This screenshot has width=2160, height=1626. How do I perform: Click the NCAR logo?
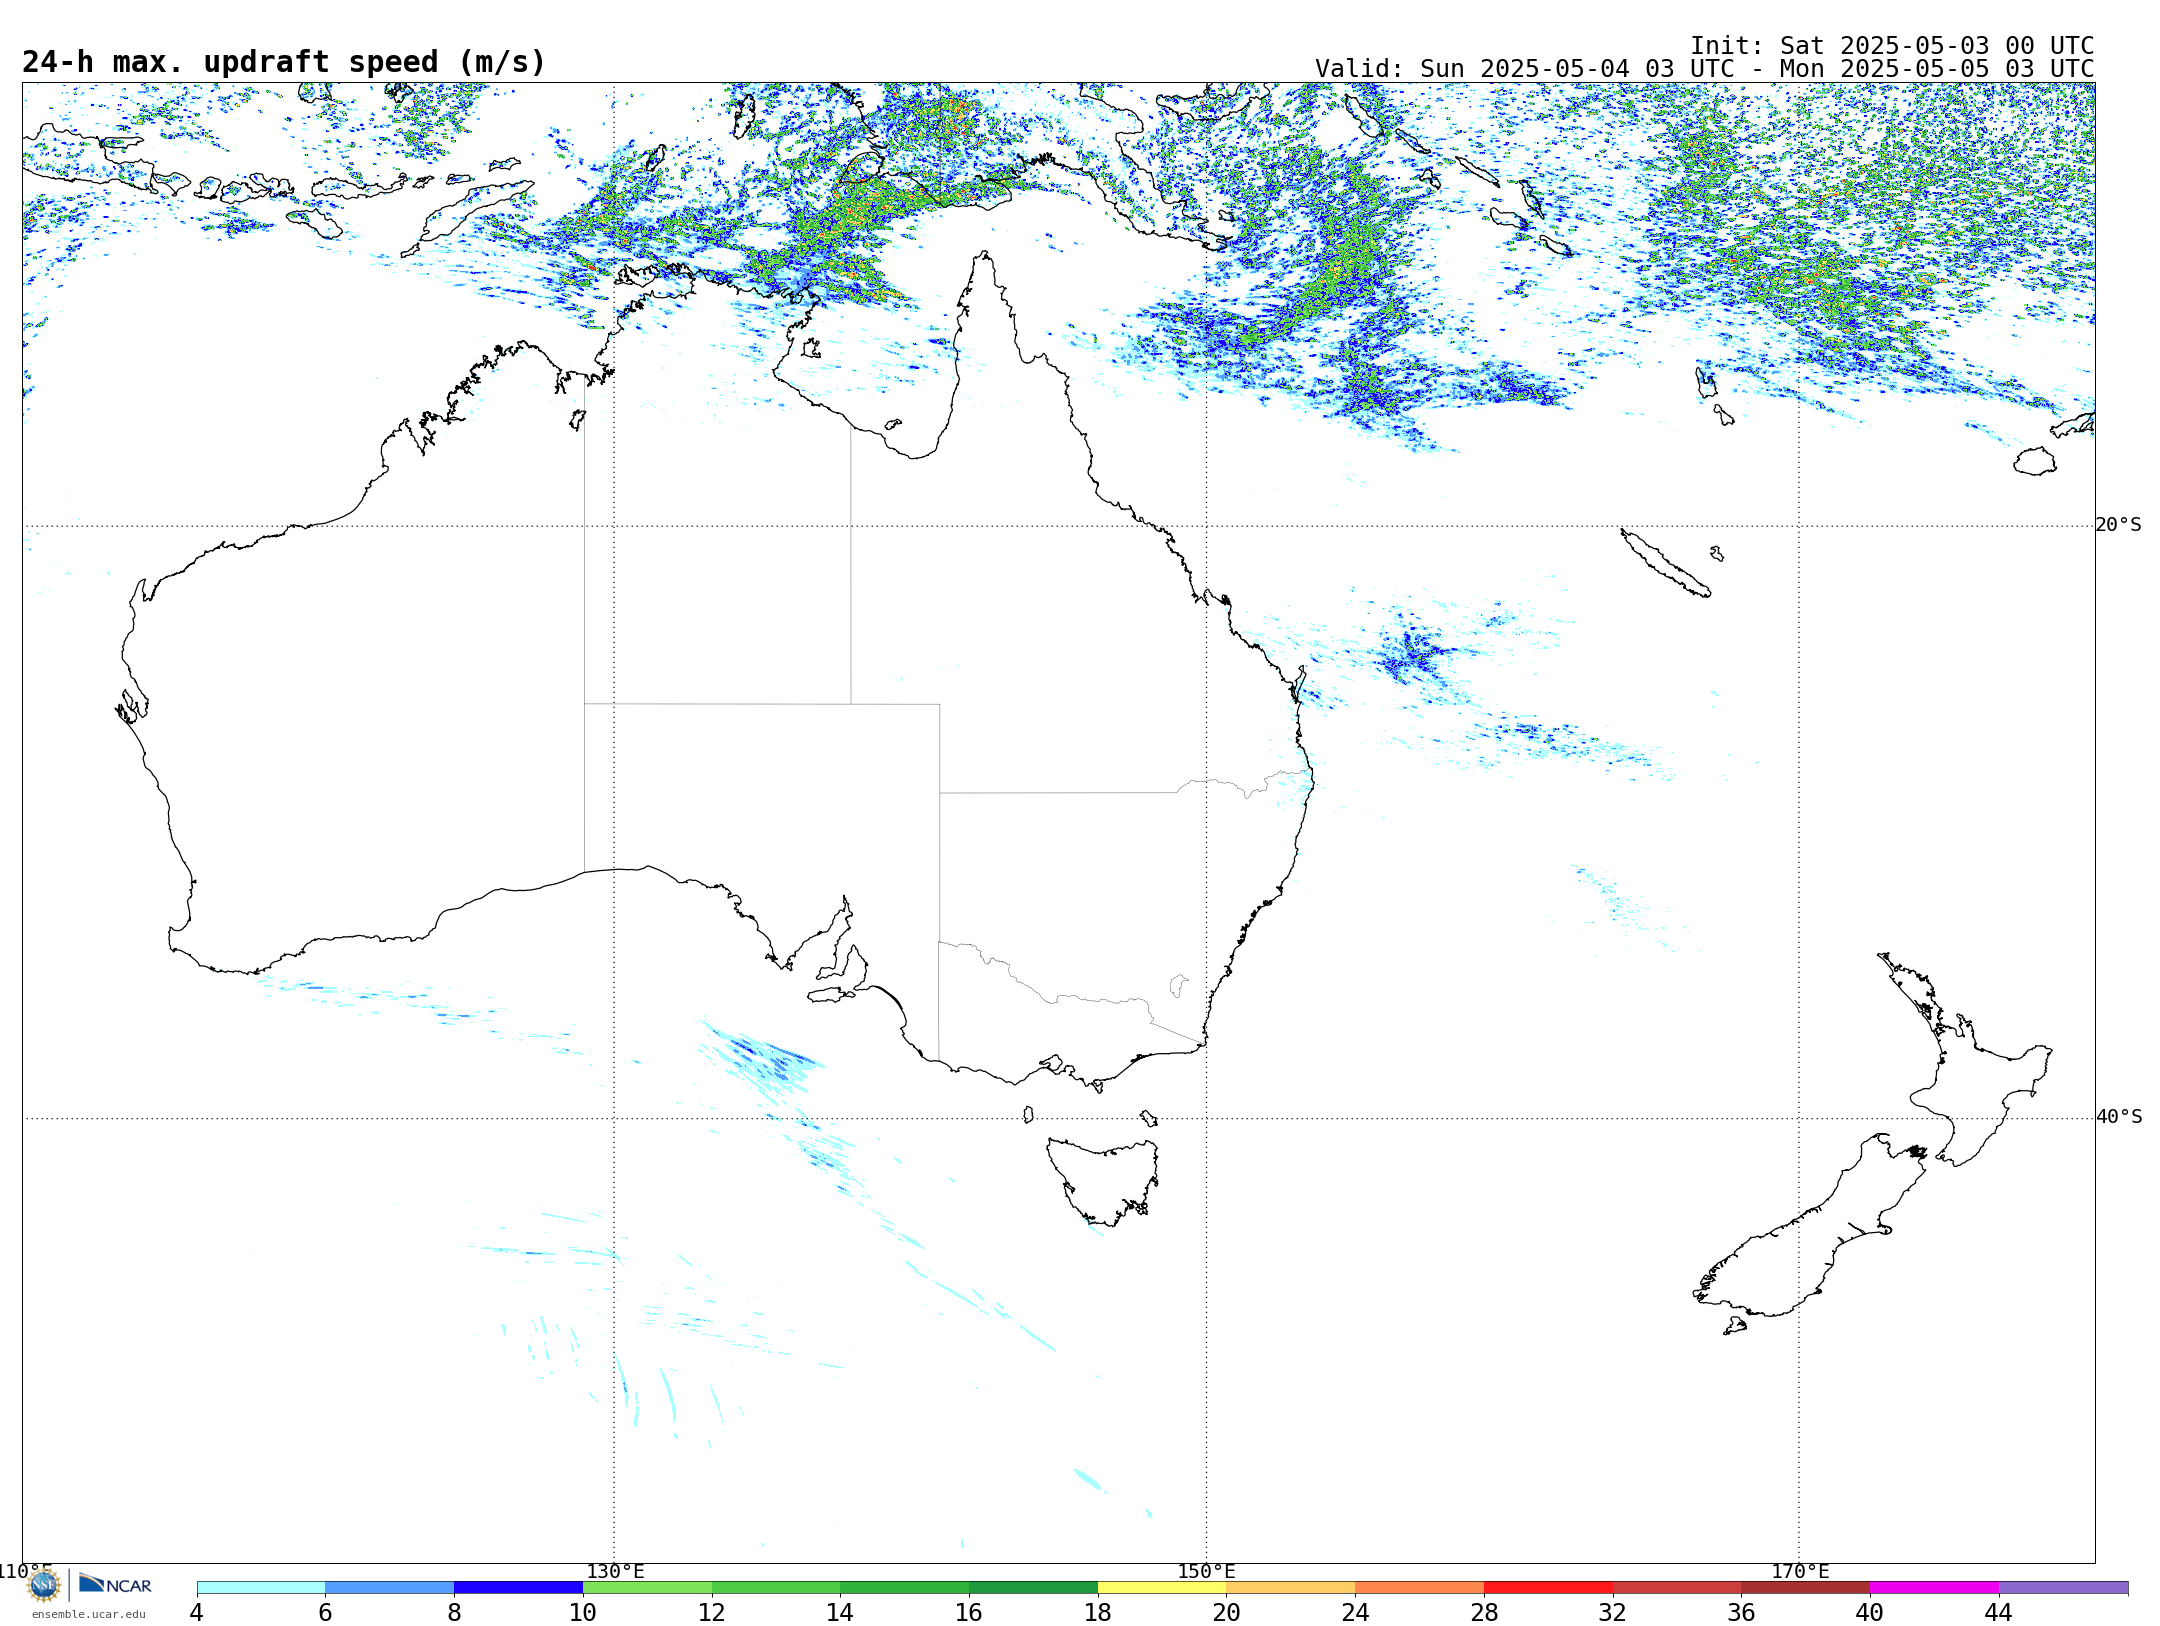click(x=115, y=1585)
